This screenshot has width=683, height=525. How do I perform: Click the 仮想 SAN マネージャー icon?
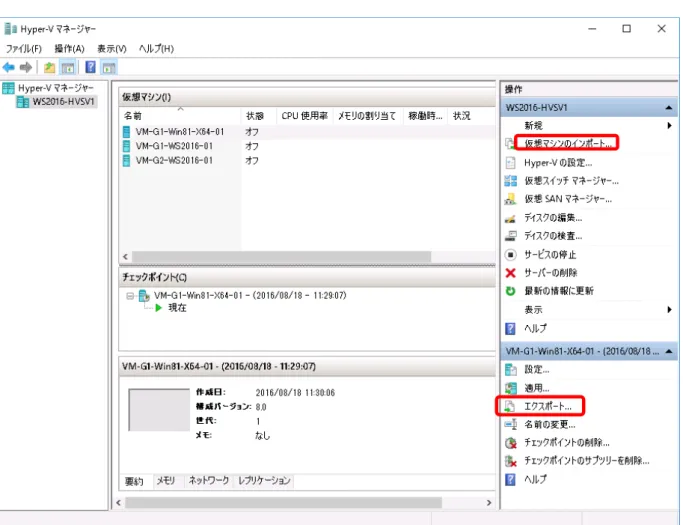click(510, 199)
